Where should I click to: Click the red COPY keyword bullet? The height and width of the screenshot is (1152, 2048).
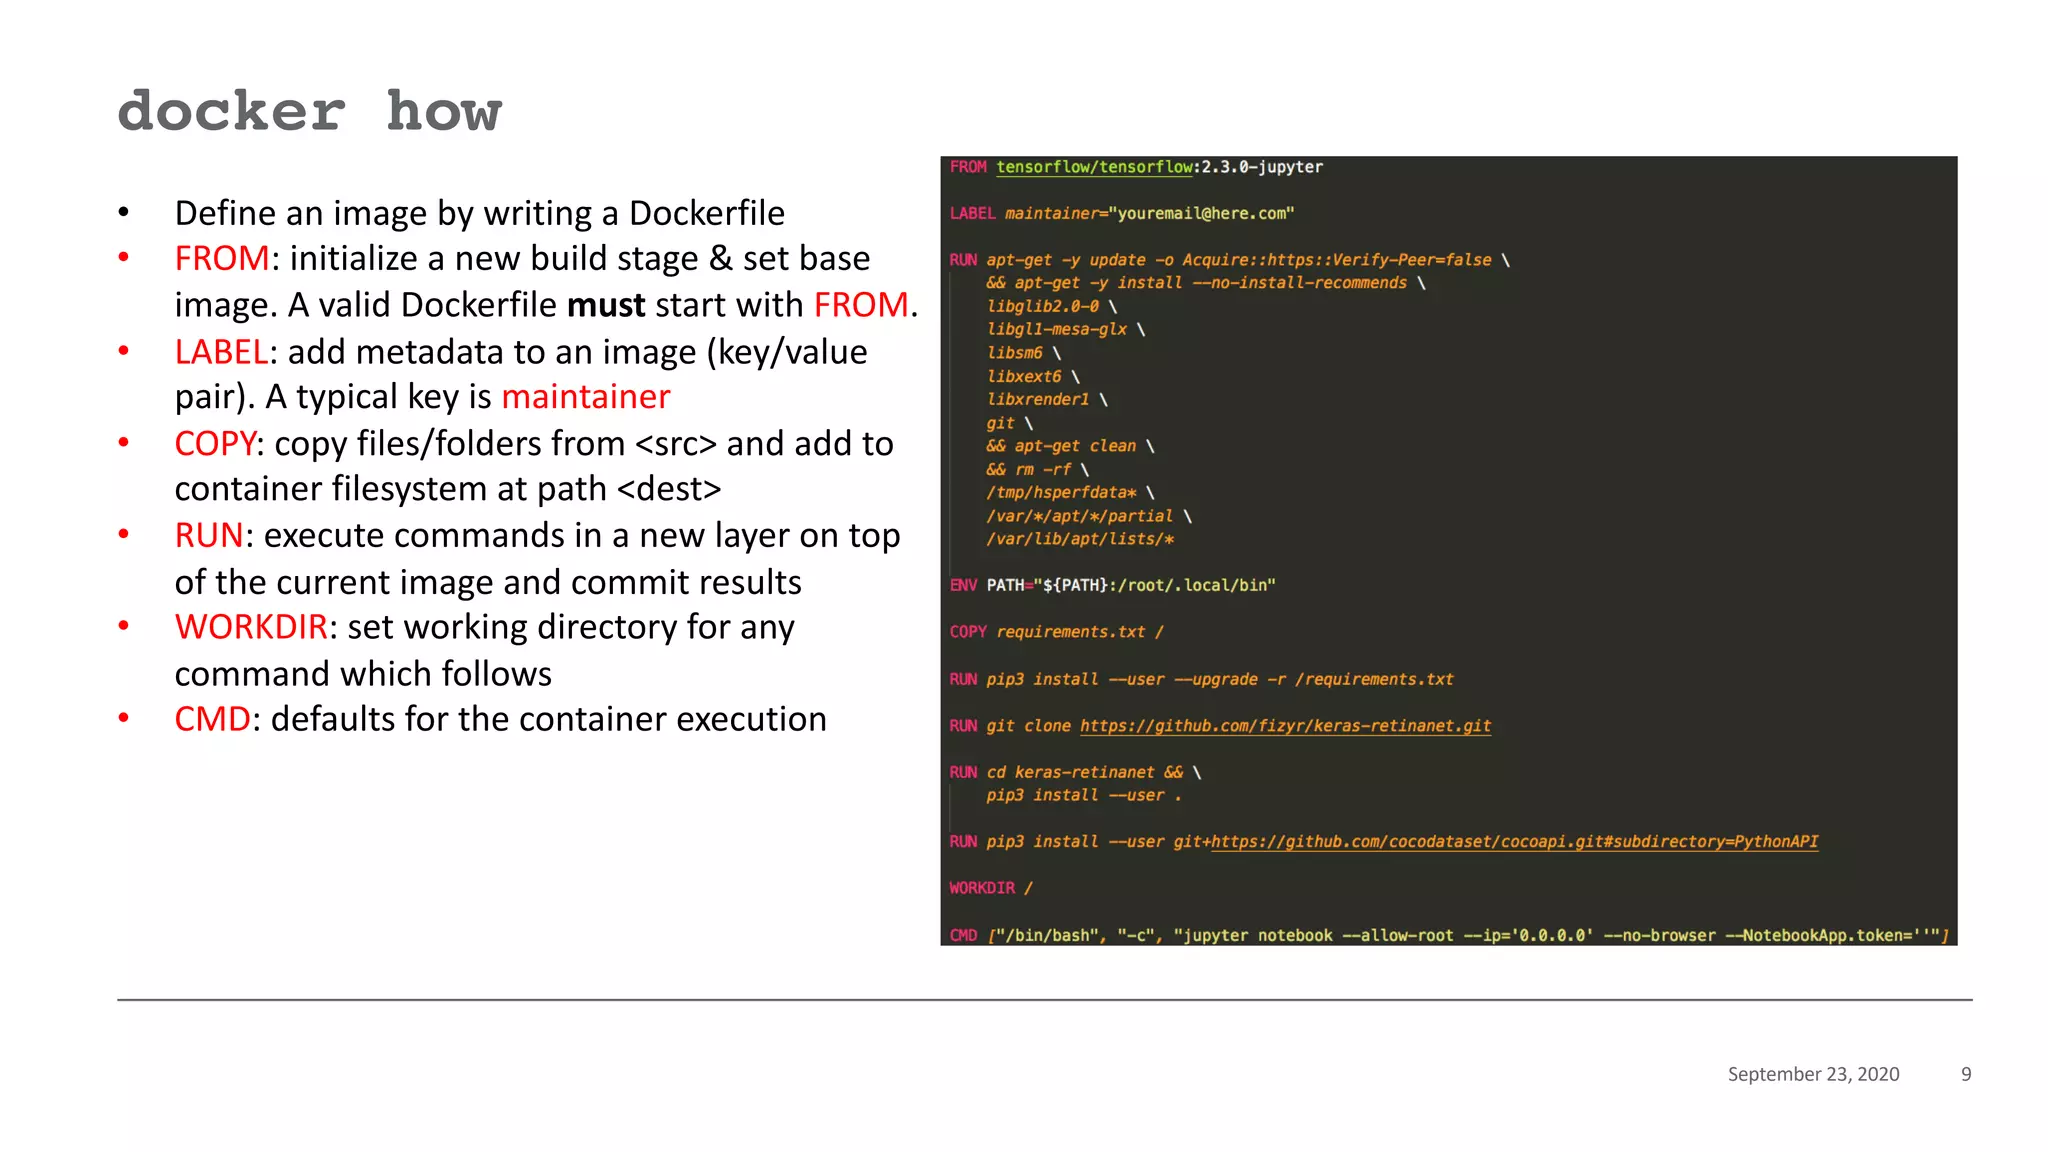(215, 444)
